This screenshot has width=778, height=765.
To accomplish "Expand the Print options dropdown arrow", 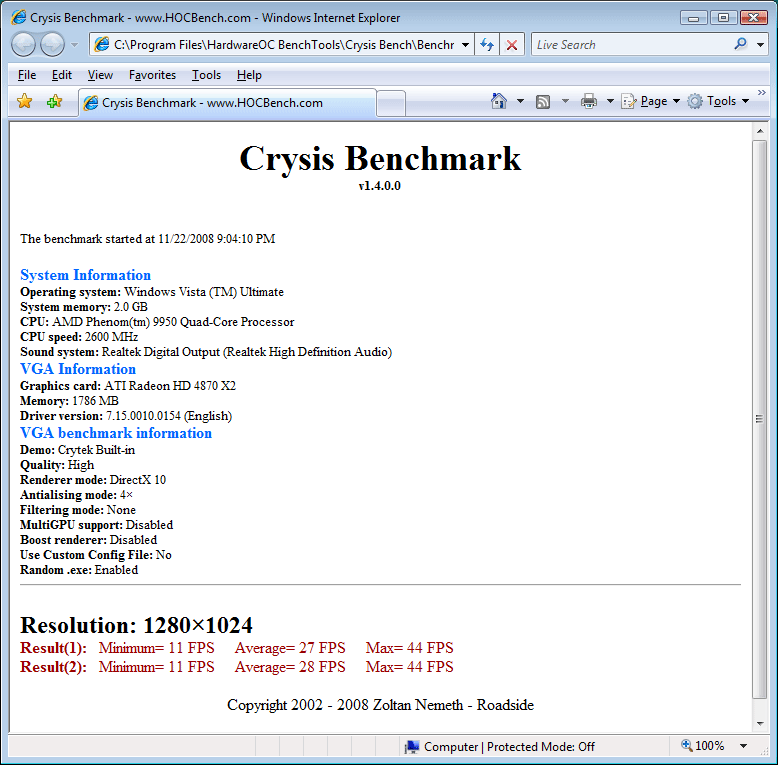I will point(610,101).
